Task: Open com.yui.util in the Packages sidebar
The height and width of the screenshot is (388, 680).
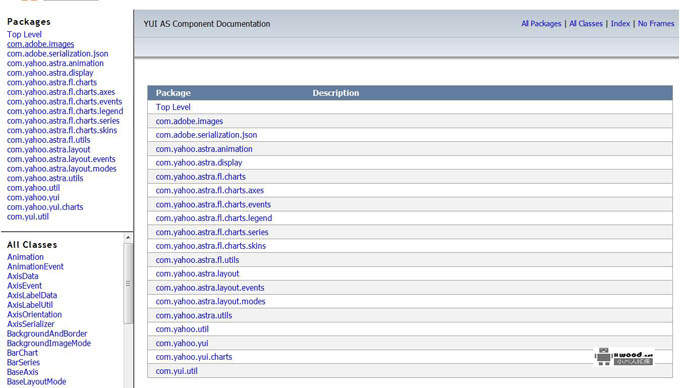Action: pyautogui.click(x=28, y=217)
